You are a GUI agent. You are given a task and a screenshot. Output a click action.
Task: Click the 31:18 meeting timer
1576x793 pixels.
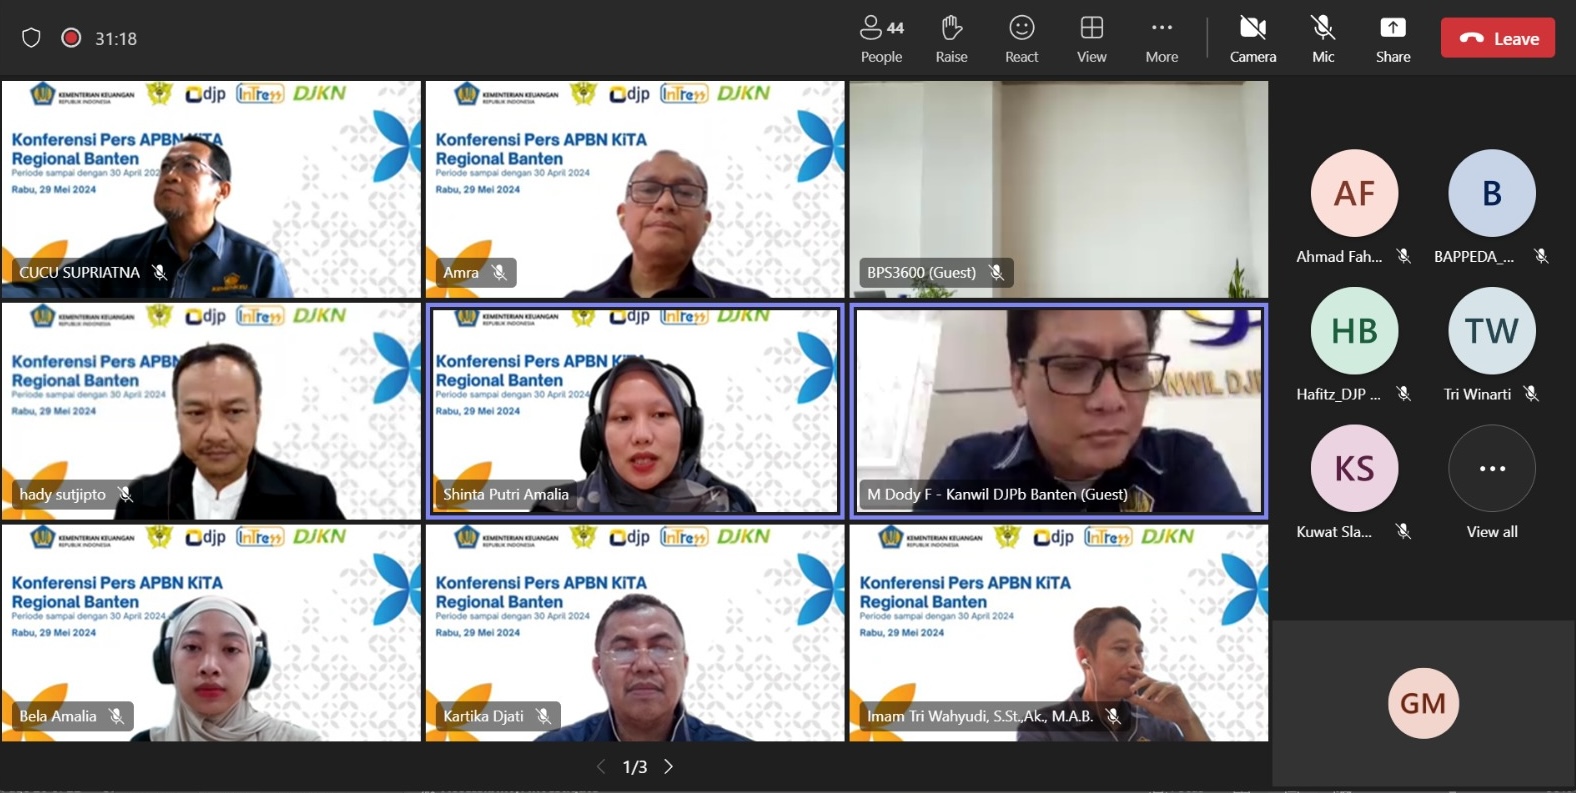coord(116,39)
